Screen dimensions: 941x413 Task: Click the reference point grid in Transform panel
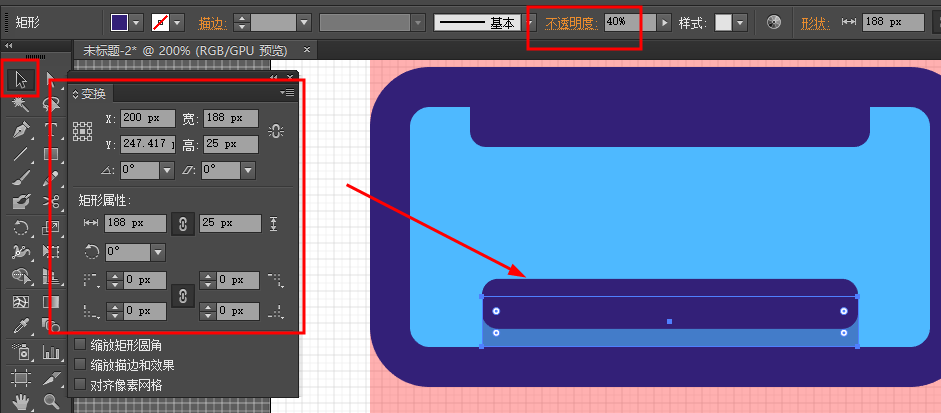click(x=82, y=131)
